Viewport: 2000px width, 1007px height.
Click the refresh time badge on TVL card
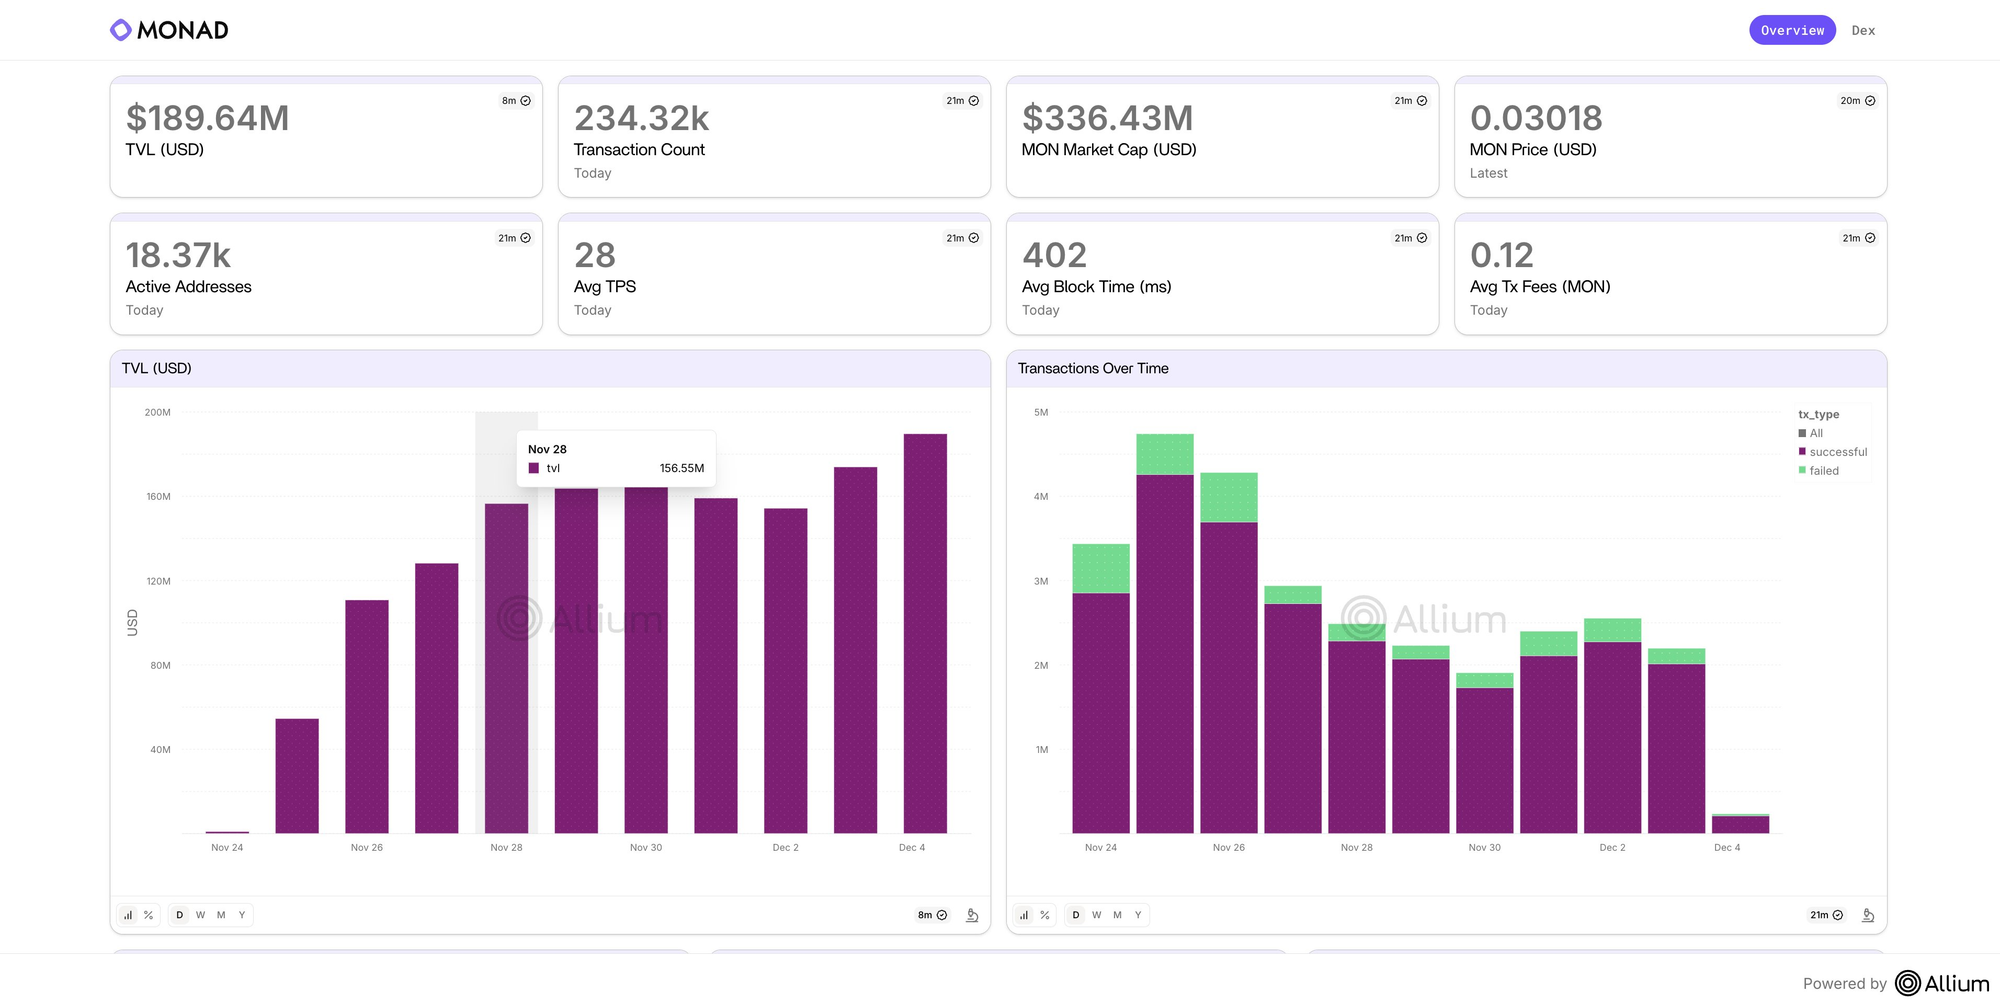(516, 101)
